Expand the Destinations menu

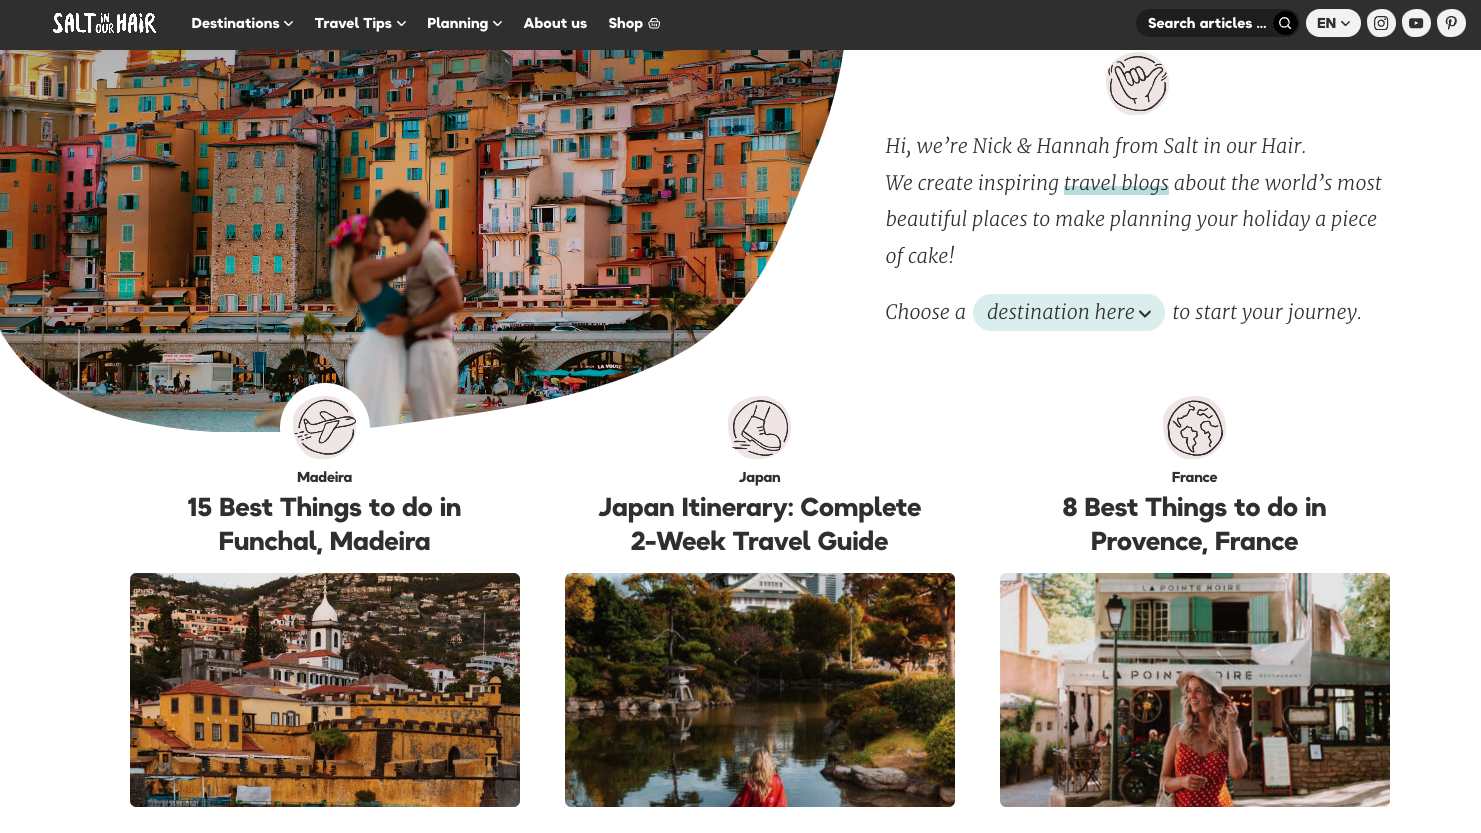[x=242, y=23]
